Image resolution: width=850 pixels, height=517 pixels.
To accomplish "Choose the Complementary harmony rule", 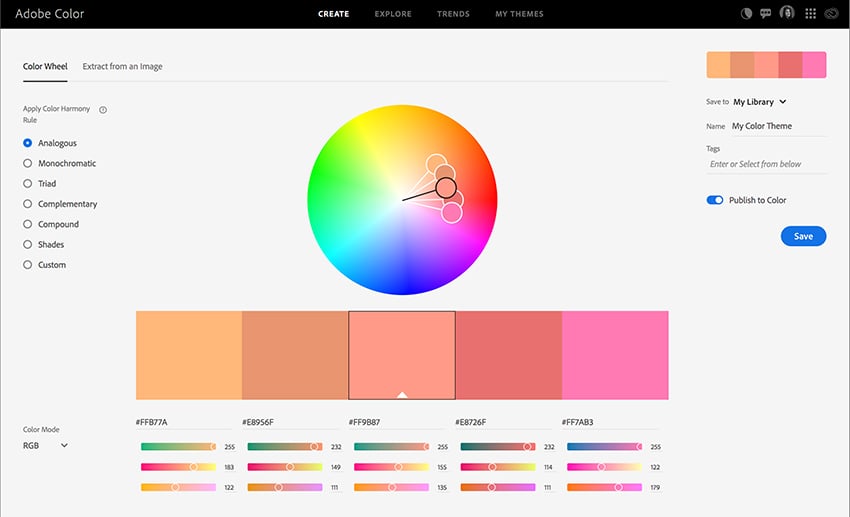I will tap(60, 204).
